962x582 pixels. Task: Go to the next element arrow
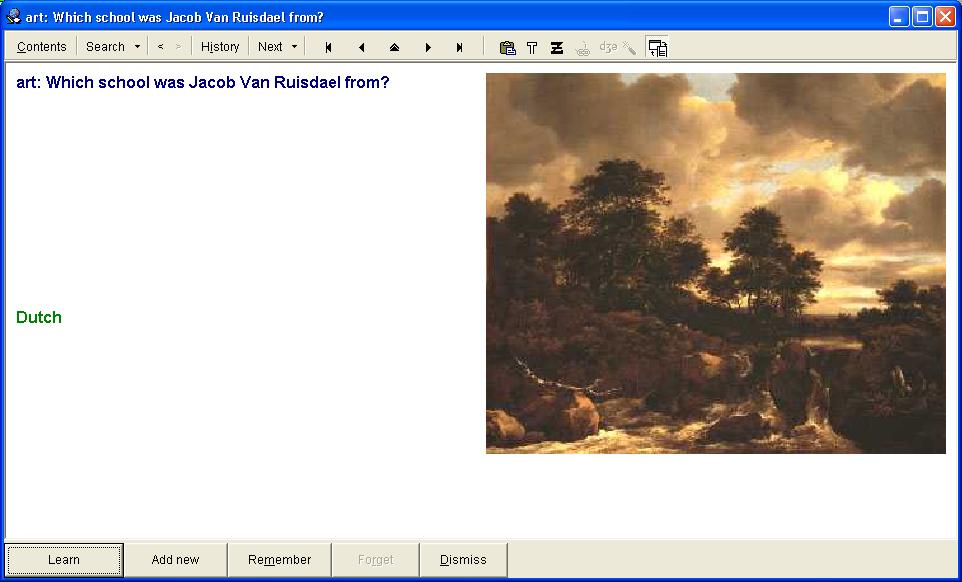[428, 47]
